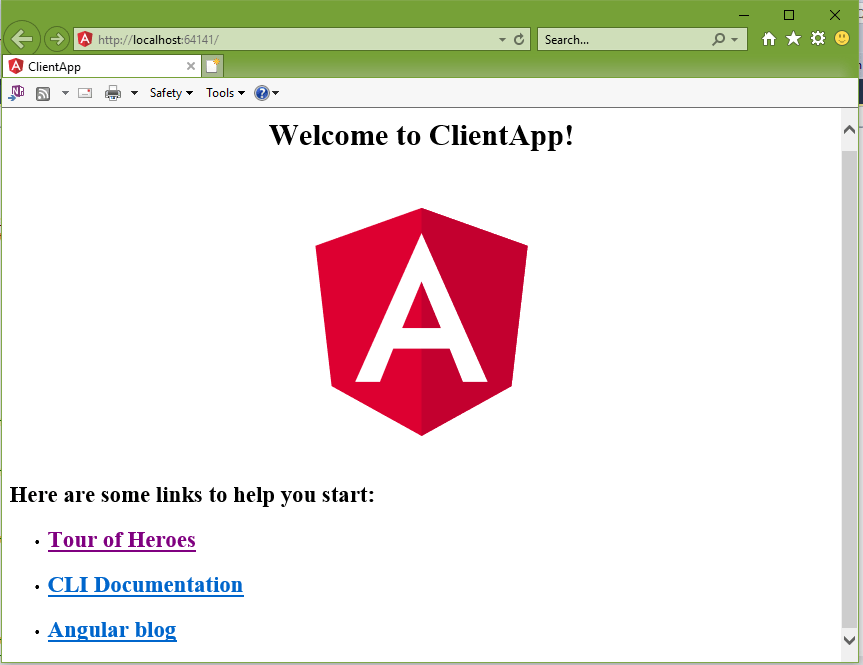The width and height of the screenshot is (863, 665).
Task: Click the smiley feedback icon
Action: [842, 39]
